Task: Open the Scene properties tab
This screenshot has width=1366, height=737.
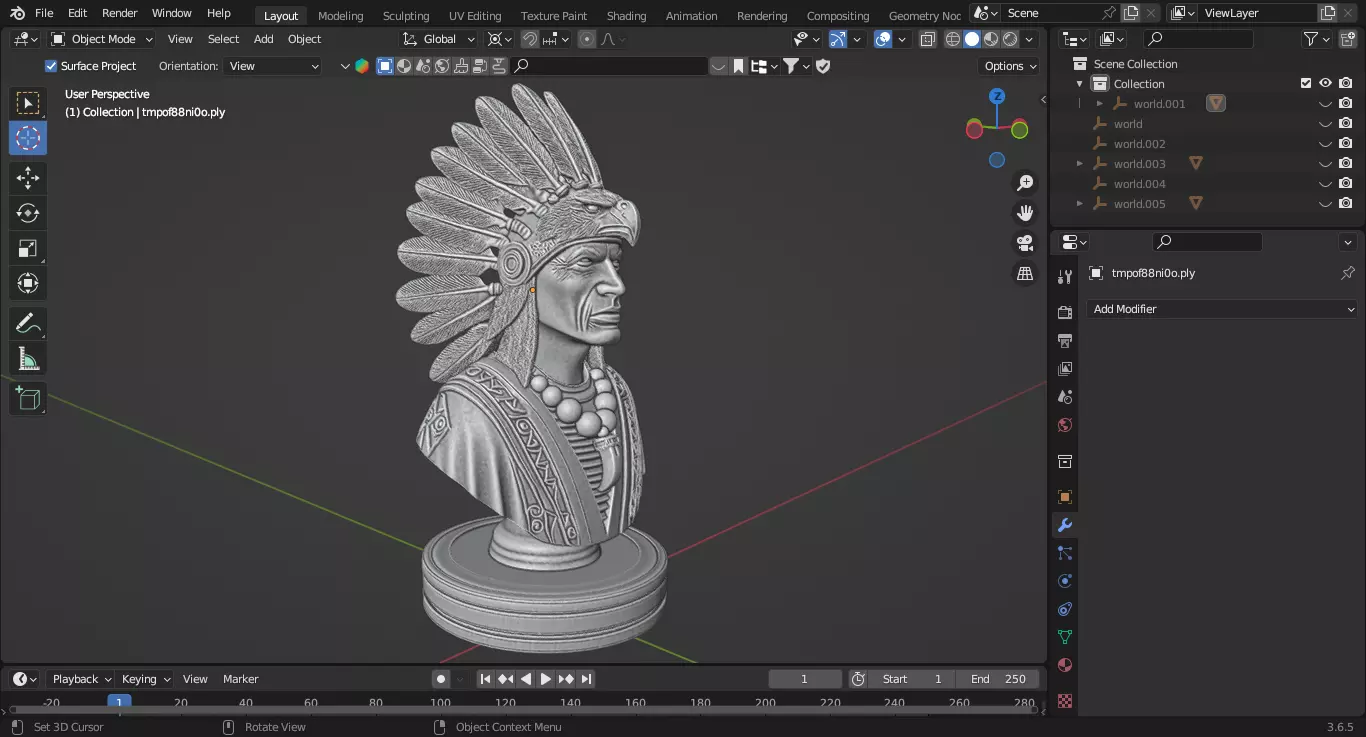Action: [1065, 397]
